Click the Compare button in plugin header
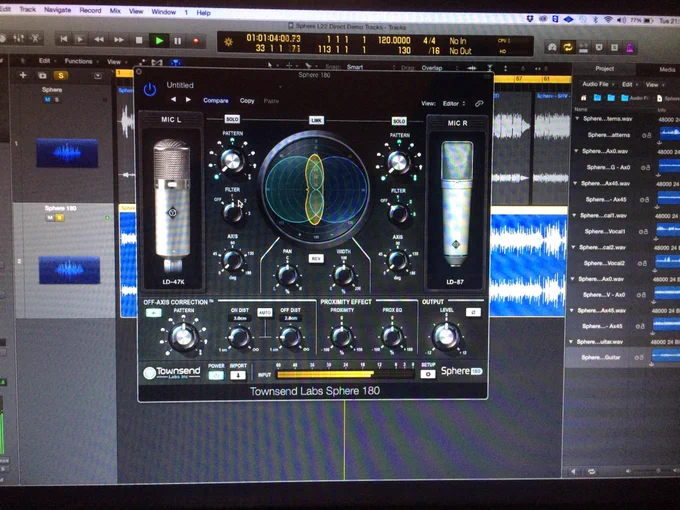680x510 pixels. [x=216, y=100]
